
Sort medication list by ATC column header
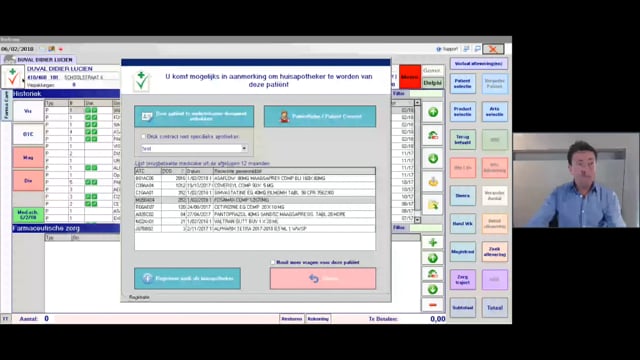pyautogui.click(x=148, y=171)
